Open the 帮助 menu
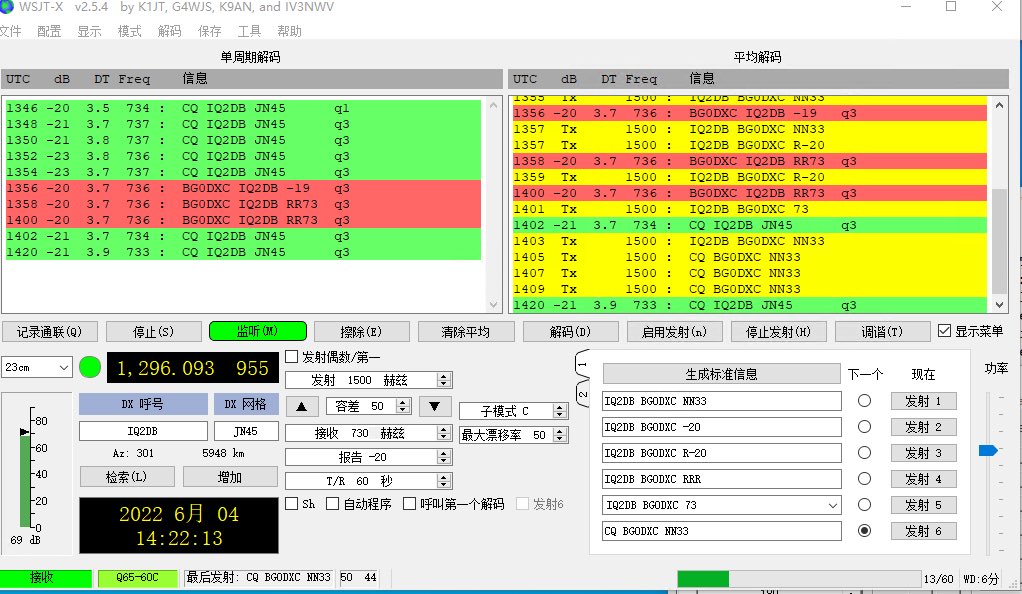Screen dimensions: 1022x594 point(289,31)
